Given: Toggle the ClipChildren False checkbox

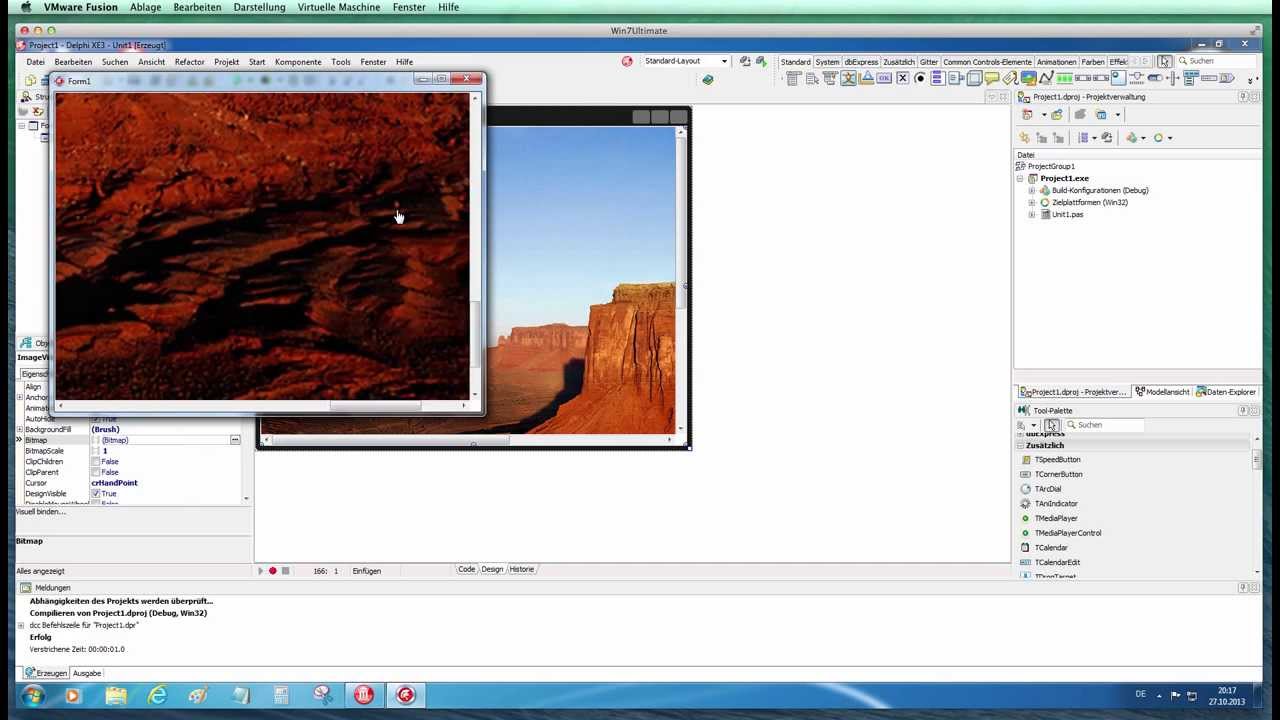Looking at the screenshot, I should coord(96,462).
